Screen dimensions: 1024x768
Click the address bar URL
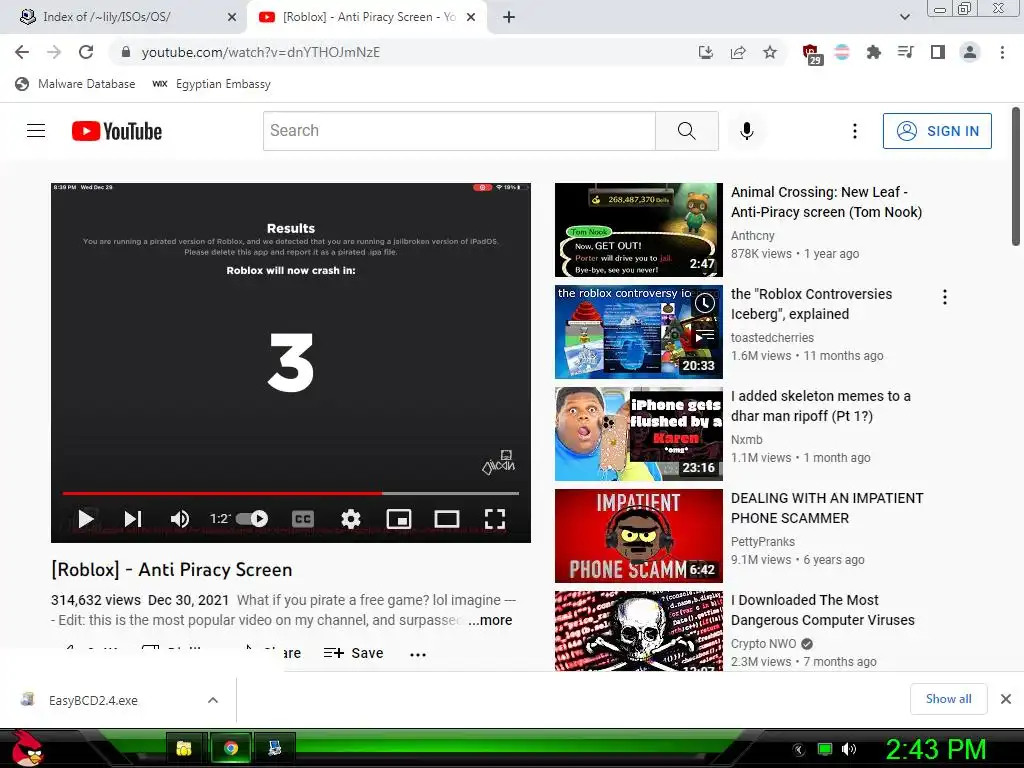coord(261,52)
